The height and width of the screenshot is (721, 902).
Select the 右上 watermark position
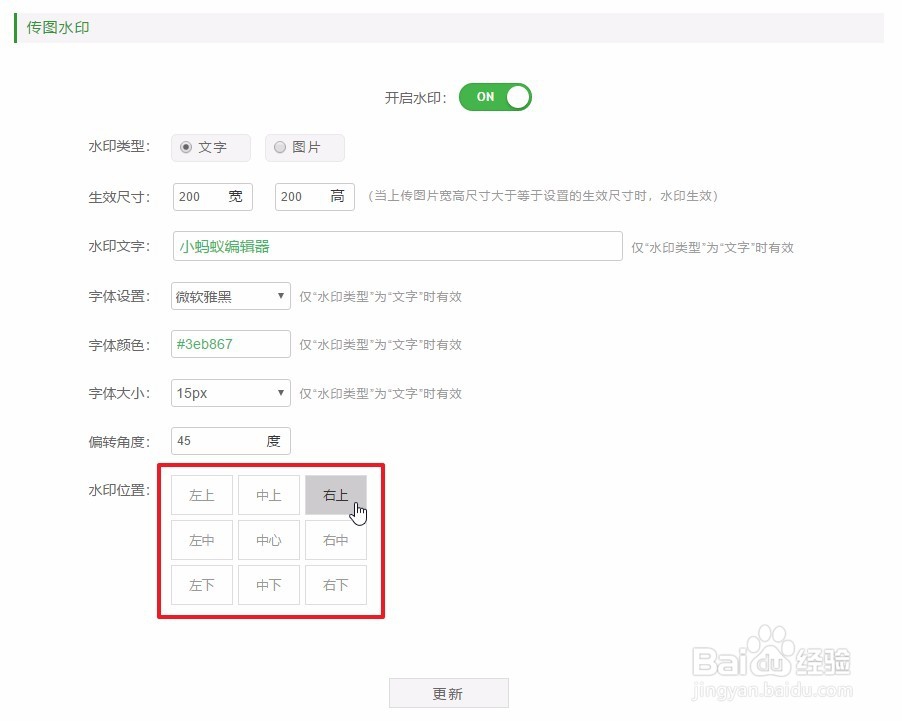click(x=336, y=495)
